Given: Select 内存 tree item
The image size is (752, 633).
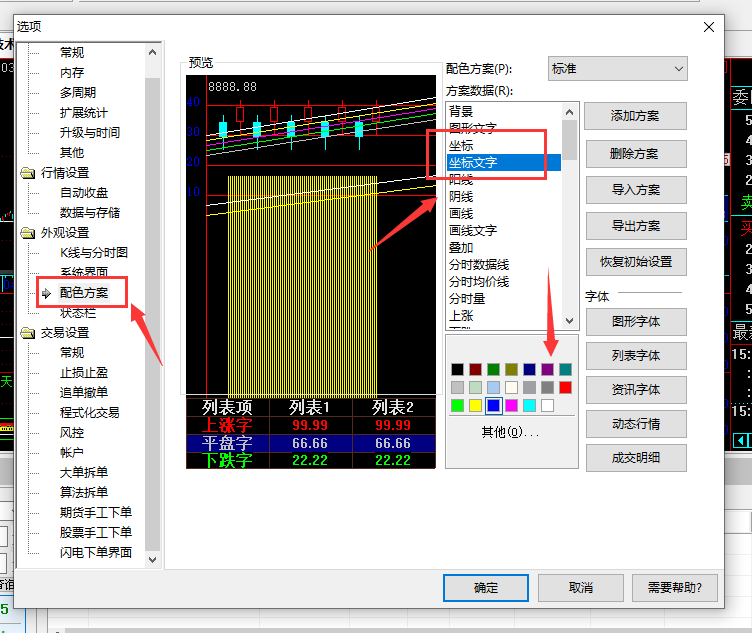Looking at the screenshot, I should click(x=72, y=72).
